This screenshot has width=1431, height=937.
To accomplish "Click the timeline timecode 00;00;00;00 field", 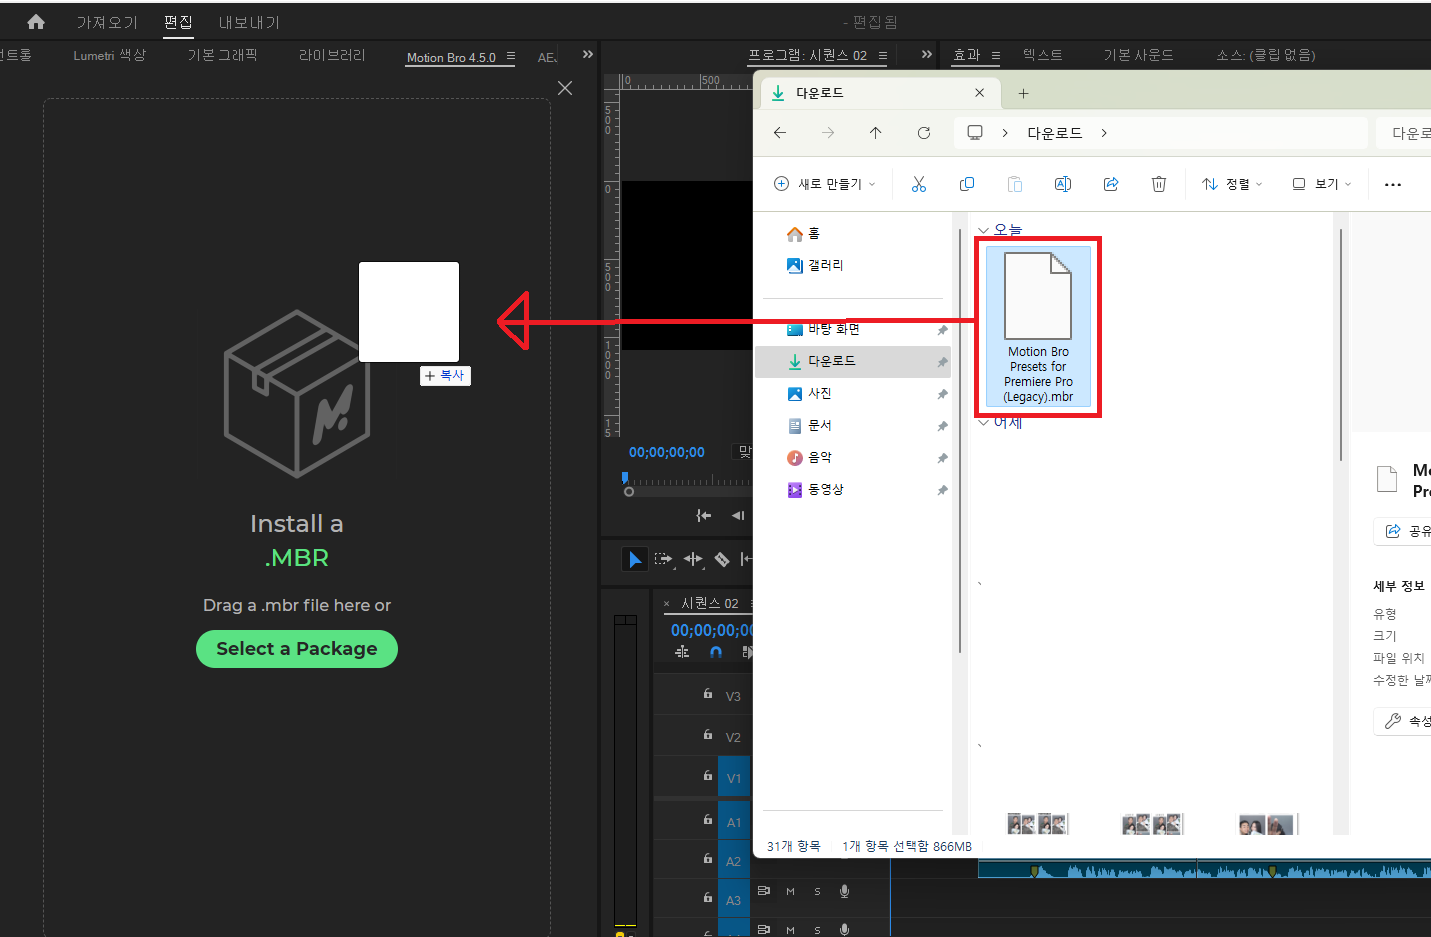I will [711, 630].
